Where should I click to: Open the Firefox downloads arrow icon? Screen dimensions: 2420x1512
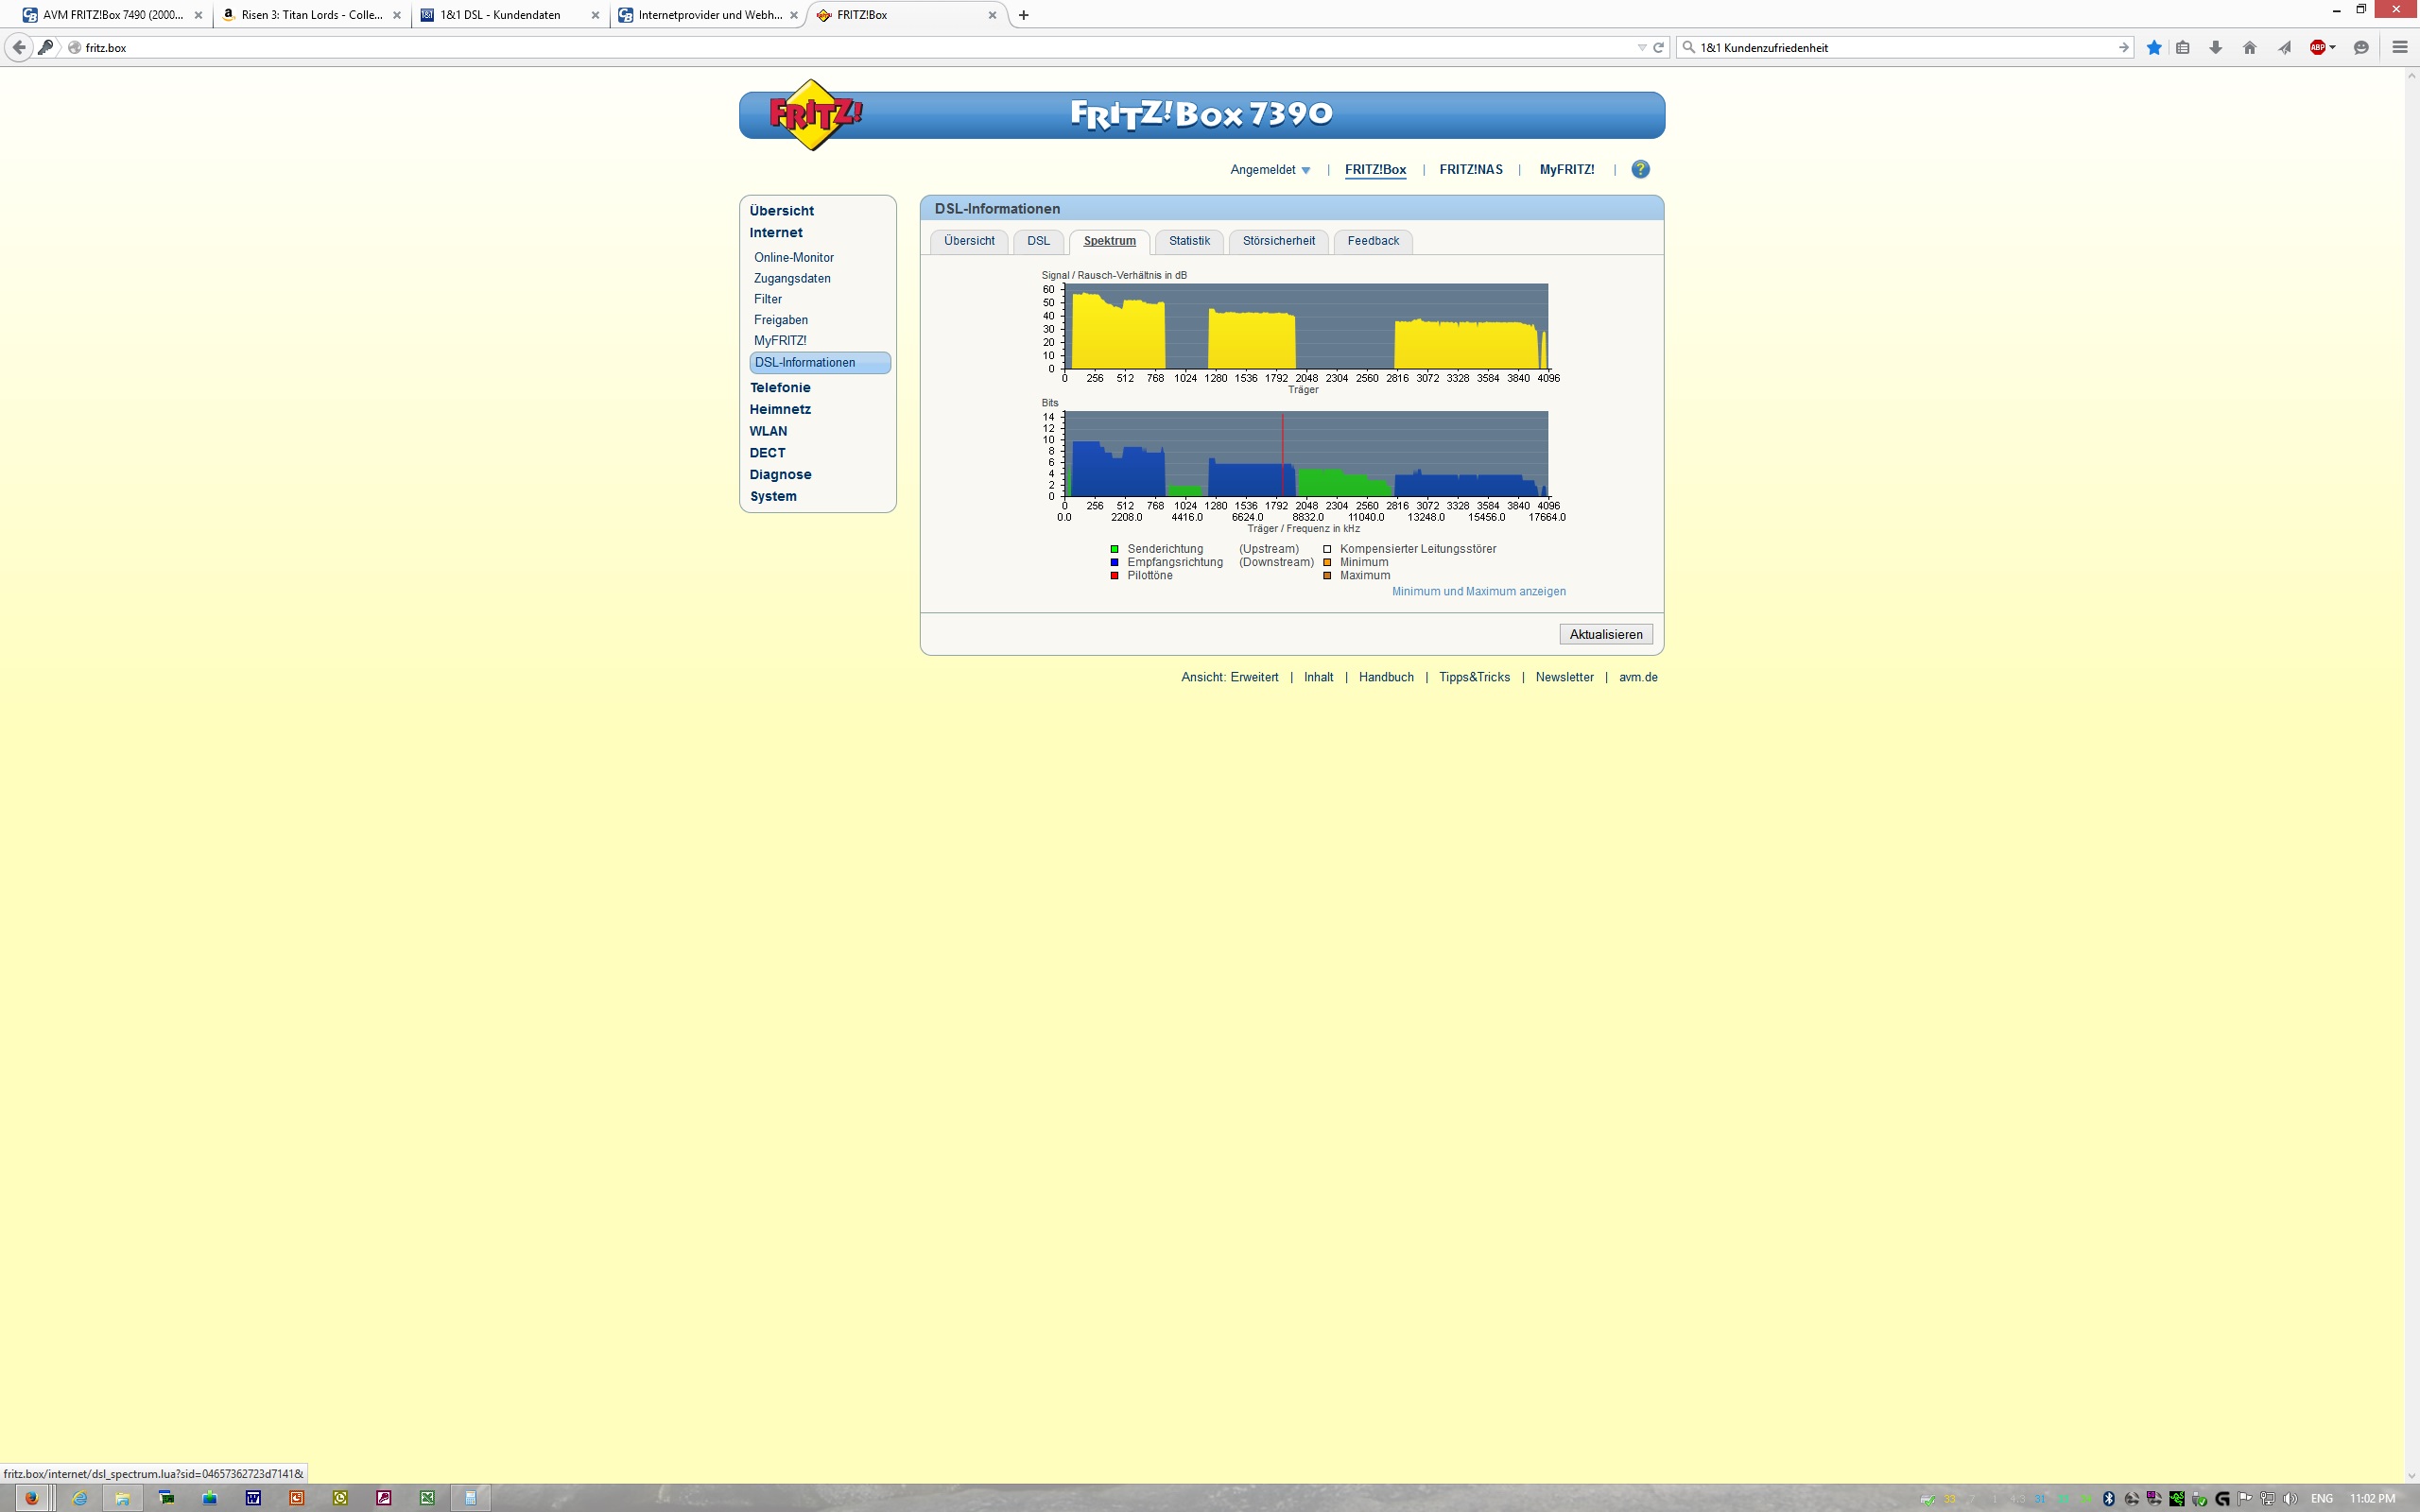tap(2216, 47)
